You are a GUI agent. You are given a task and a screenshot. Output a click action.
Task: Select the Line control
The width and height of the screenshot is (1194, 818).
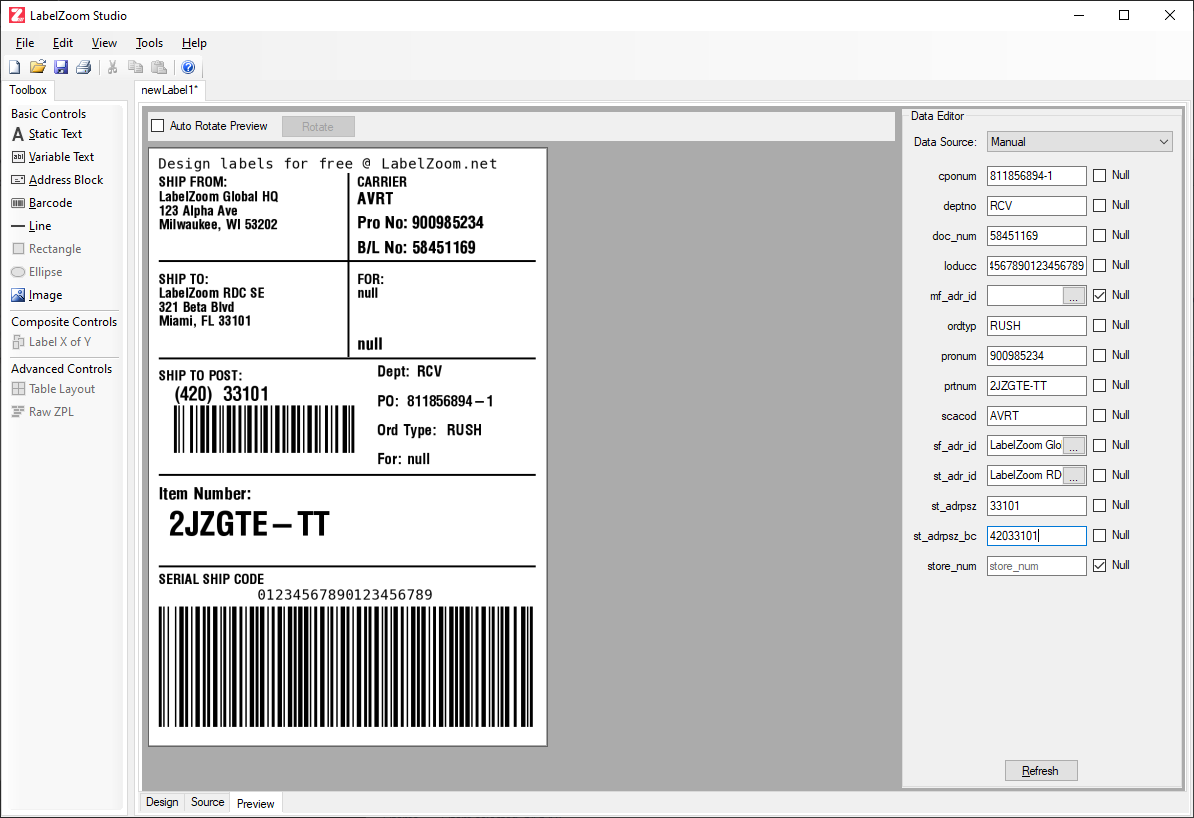[31, 226]
